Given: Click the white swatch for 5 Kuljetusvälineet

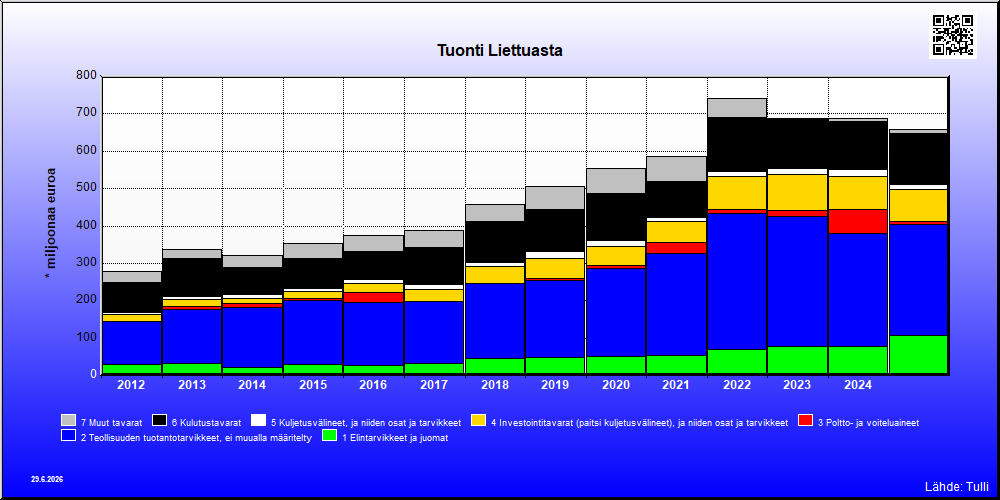Looking at the screenshot, I should (x=258, y=421).
